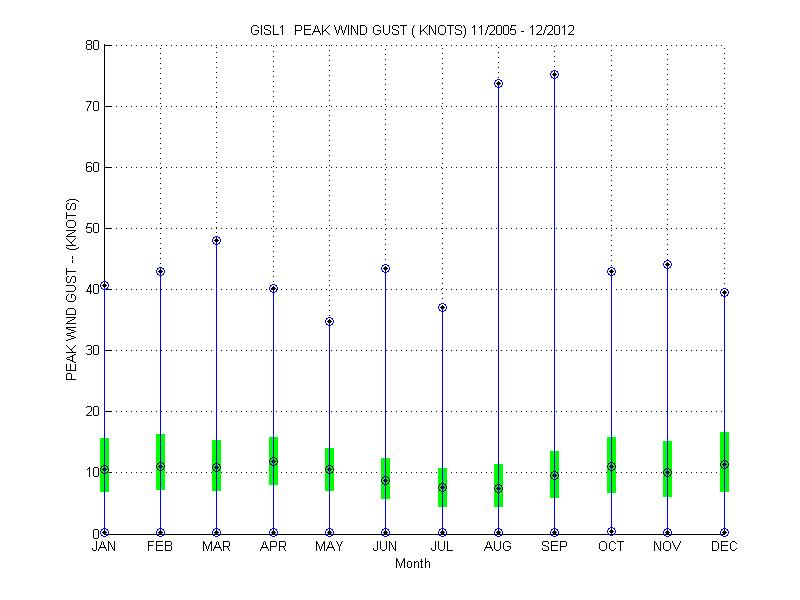Click the y-axis tick value 60
Image resolution: width=800 pixels, height=600 pixels.
92,167
